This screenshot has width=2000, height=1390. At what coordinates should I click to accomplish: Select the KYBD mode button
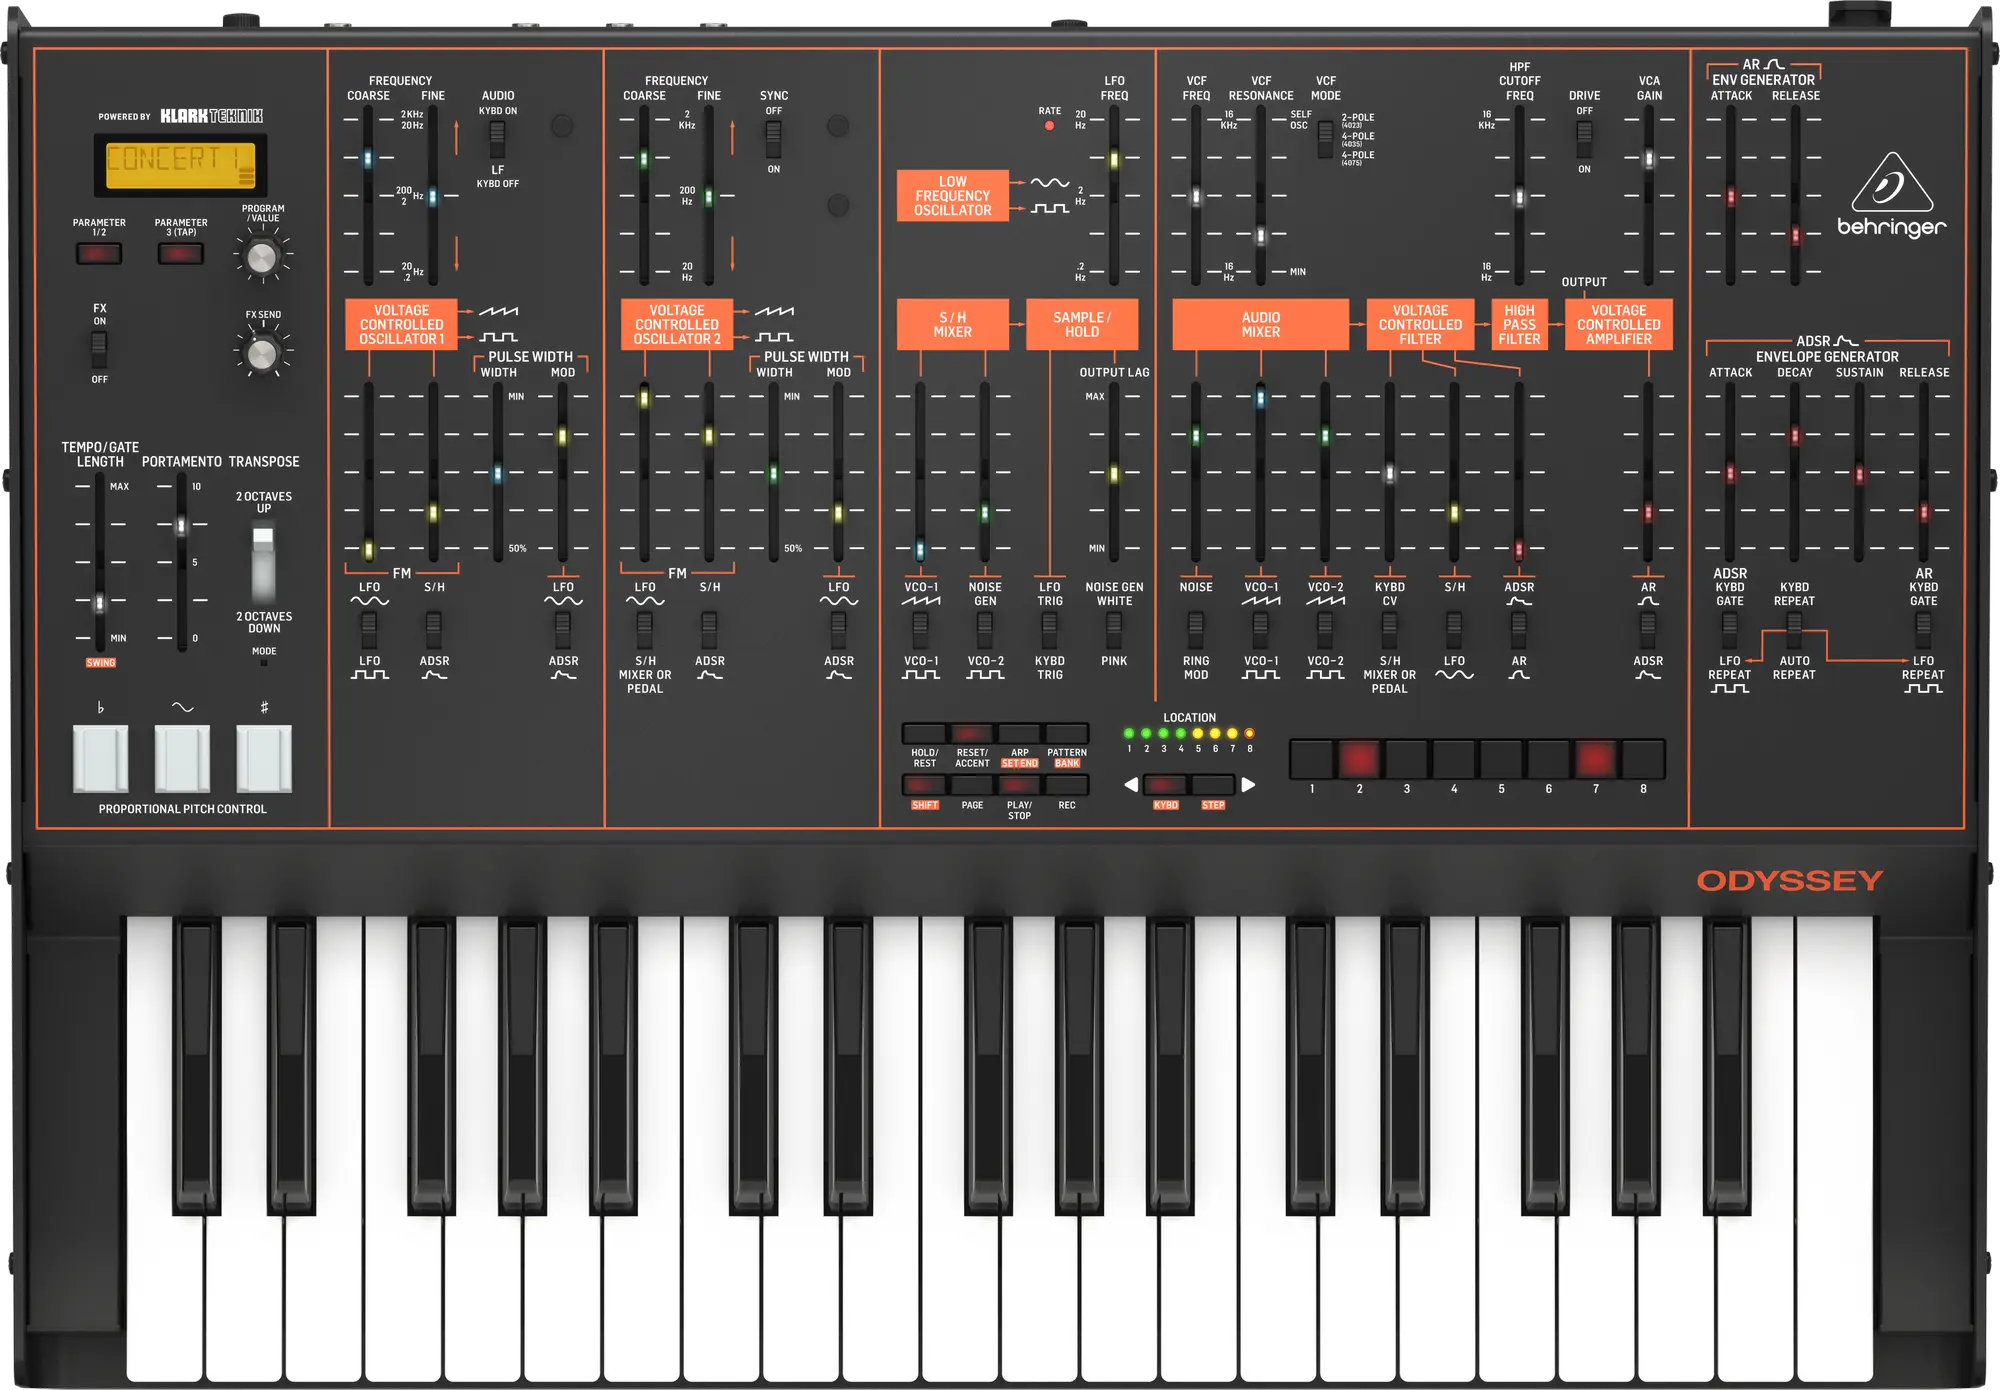click(1165, 785)
